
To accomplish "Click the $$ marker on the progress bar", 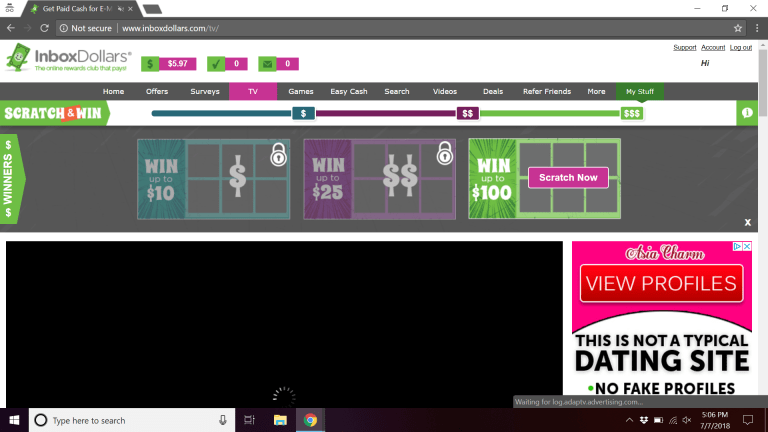I will [x=467, y=113].
